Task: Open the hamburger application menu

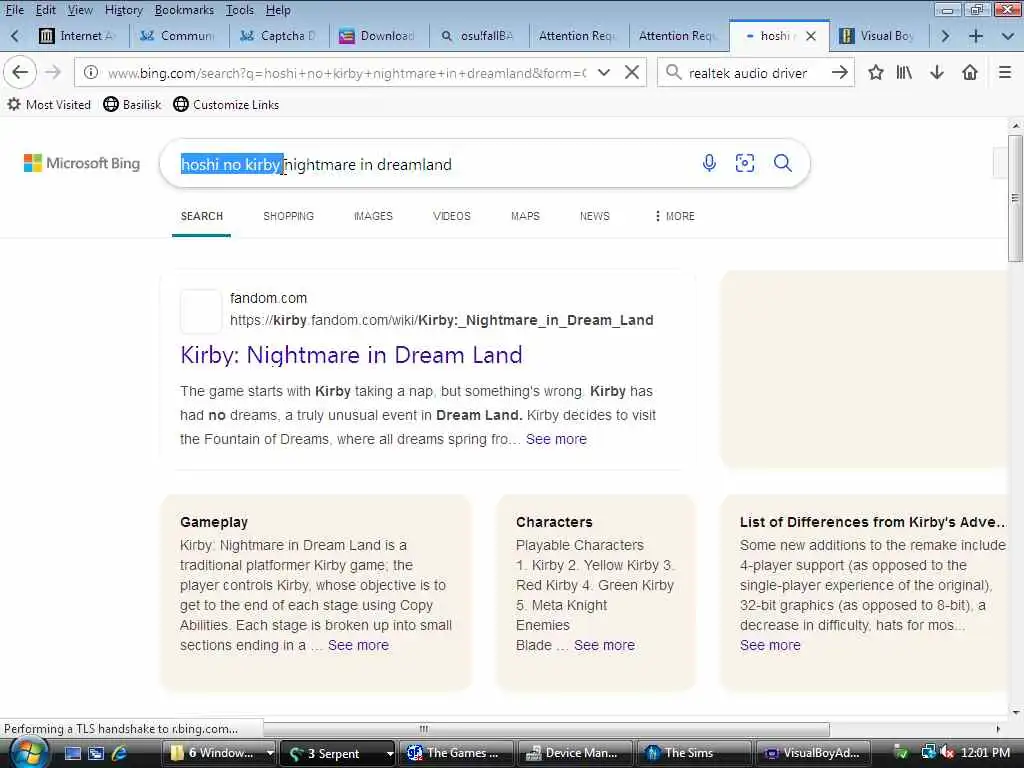Action: pos(1005,72)
